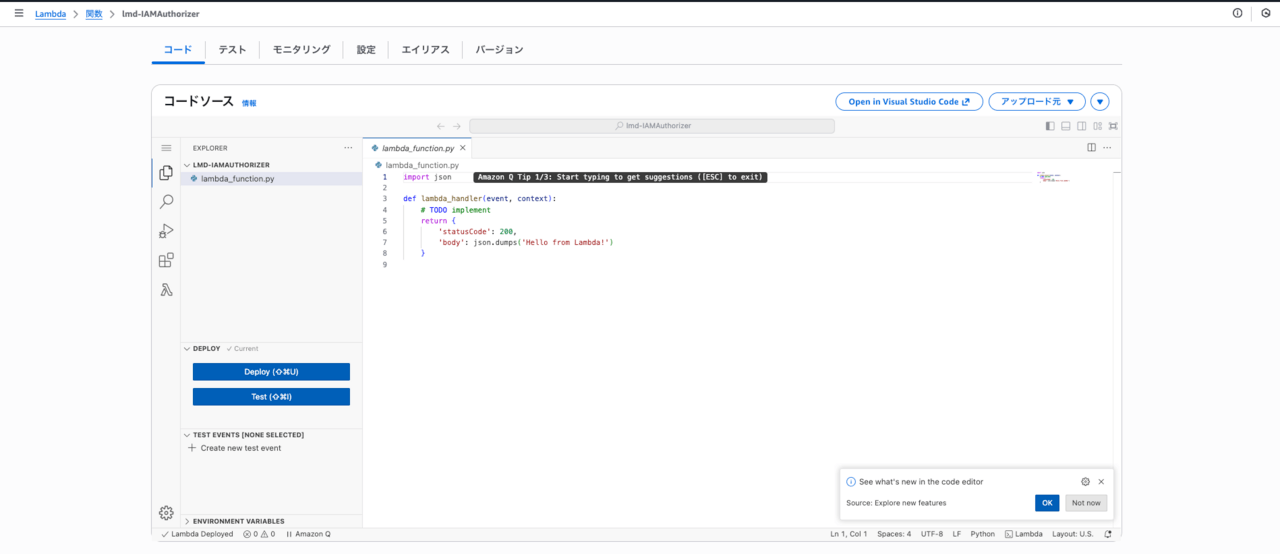Close the lambda_function.py editor tab
Image resolution: width=1280 pixels, height=554 pixels.
pyautogui.click(x=462, y=148)
